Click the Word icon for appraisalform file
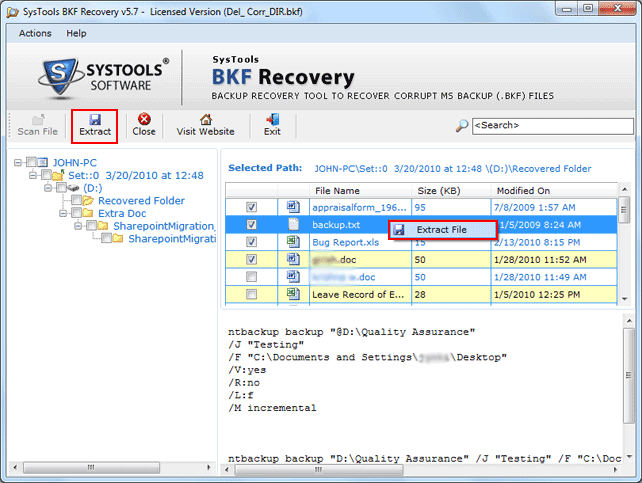This screenshot has height=483, width=642. click(293, 207)
